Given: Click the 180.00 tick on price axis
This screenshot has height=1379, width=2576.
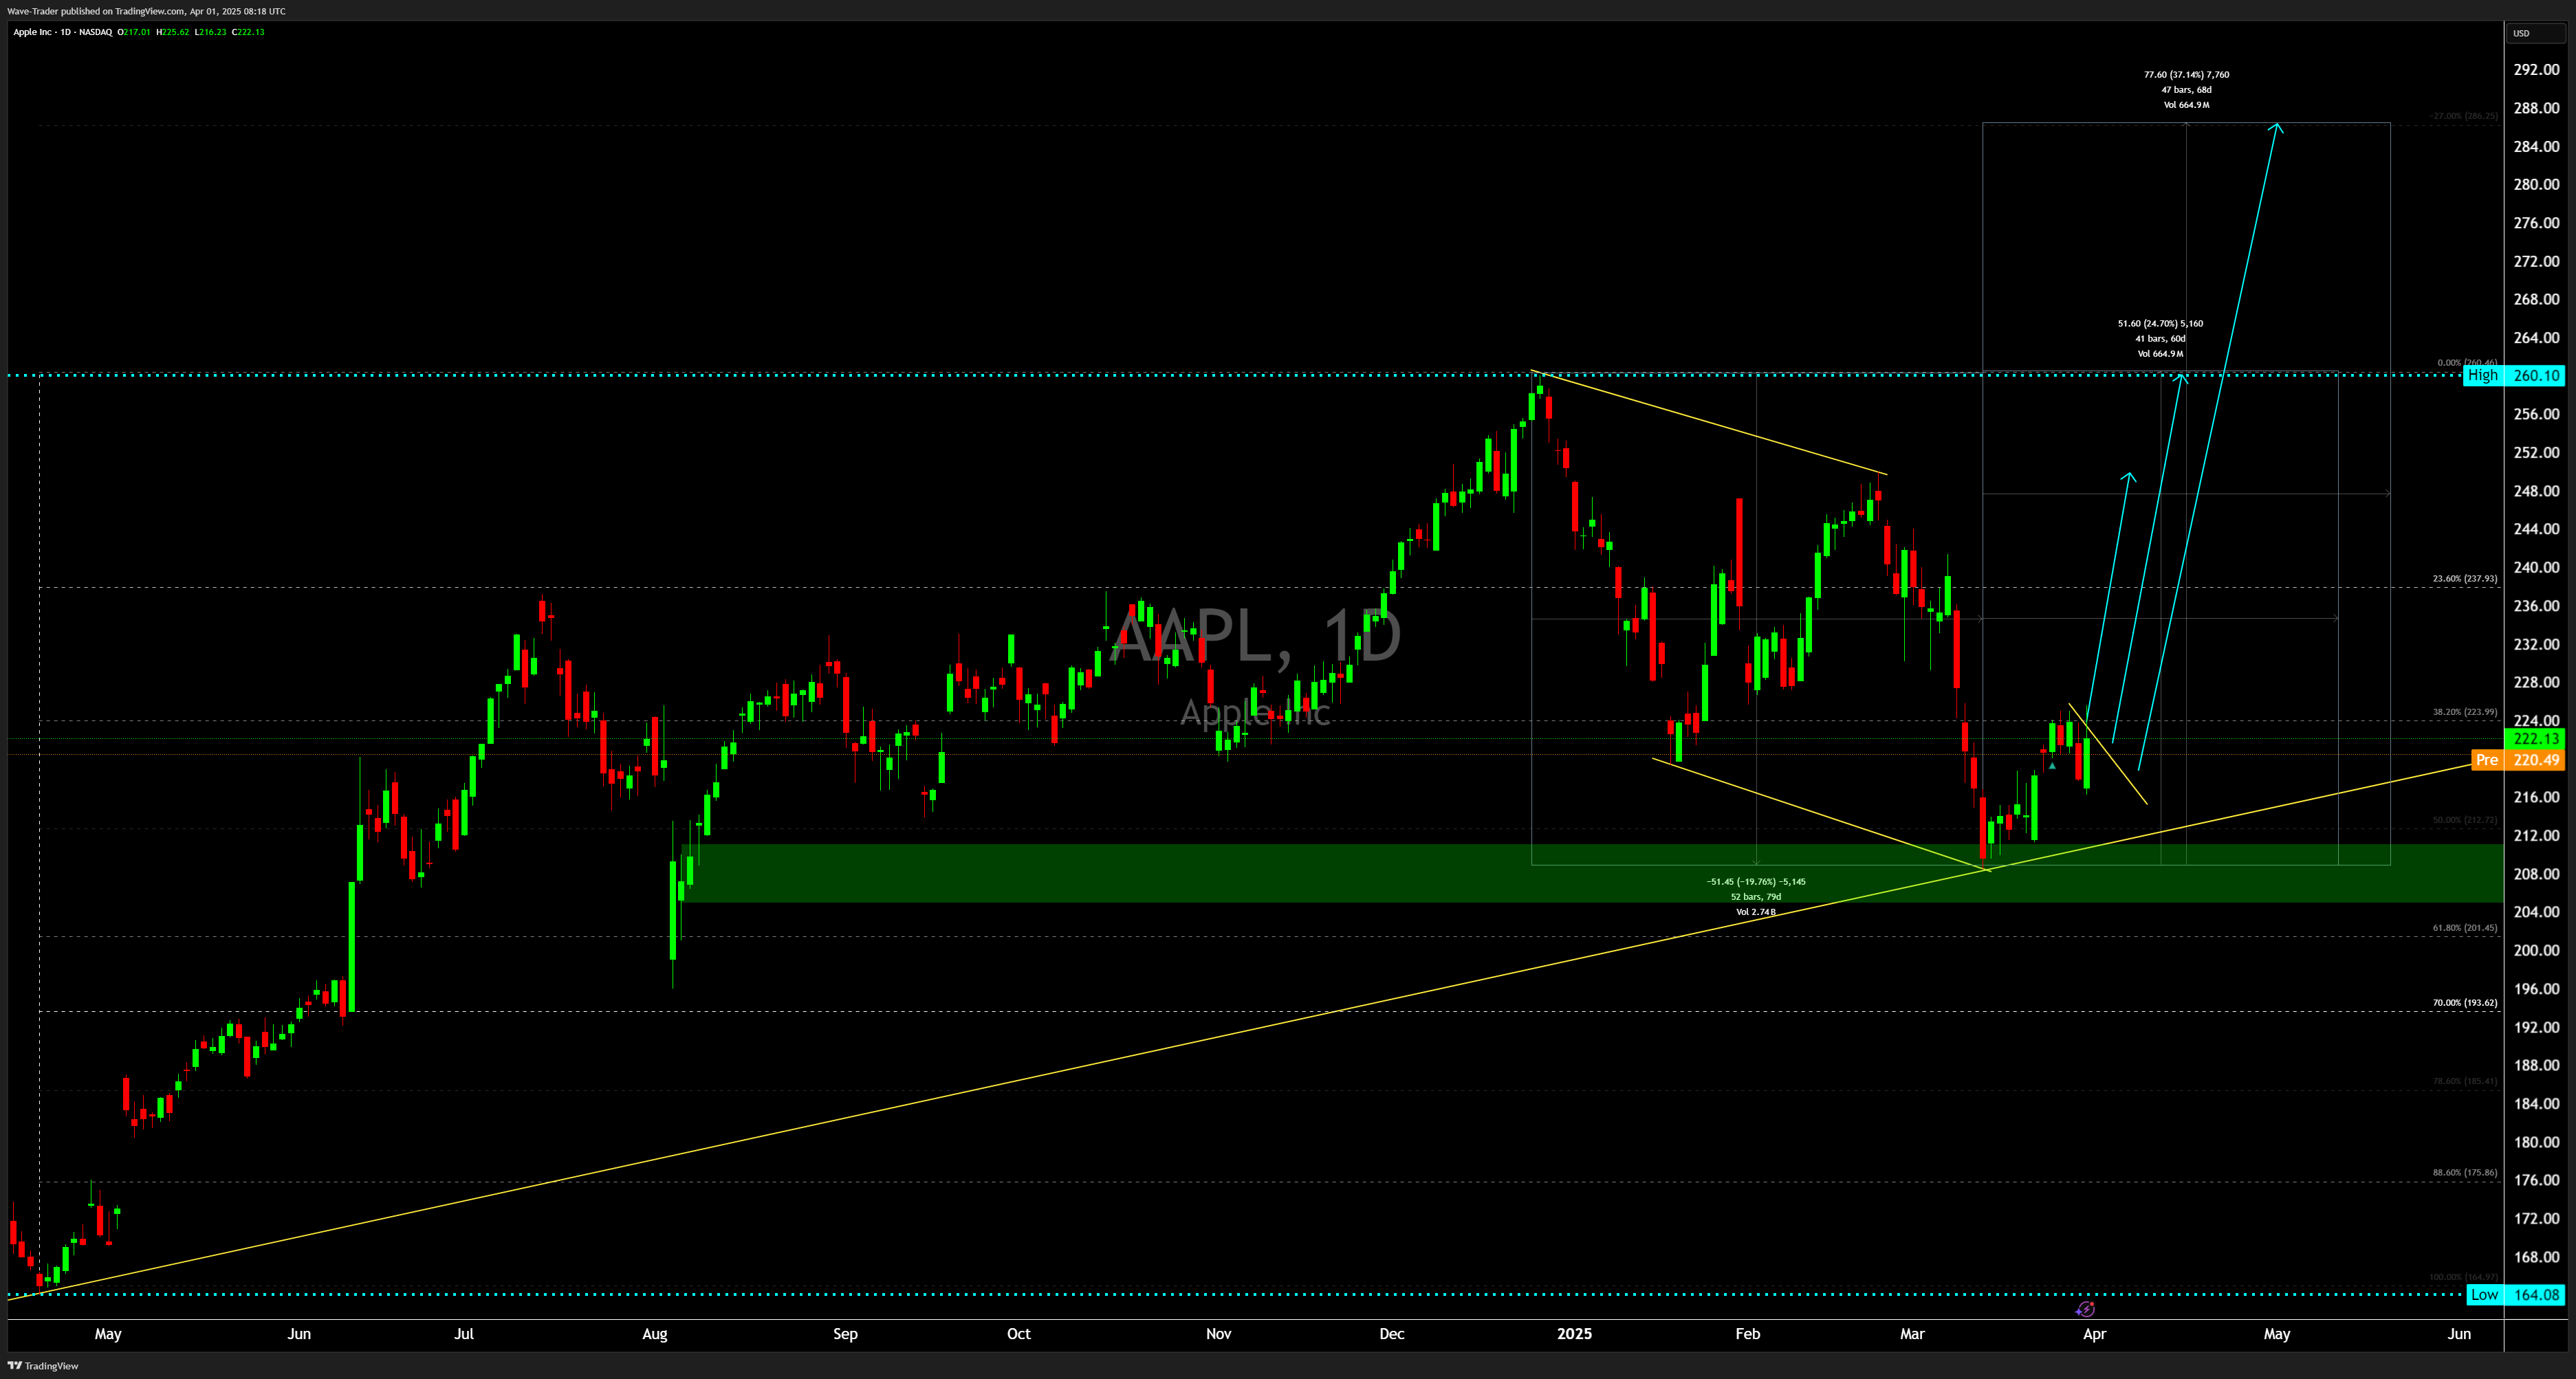Looking at the screenshot, I should [x=2536, y=1142].
